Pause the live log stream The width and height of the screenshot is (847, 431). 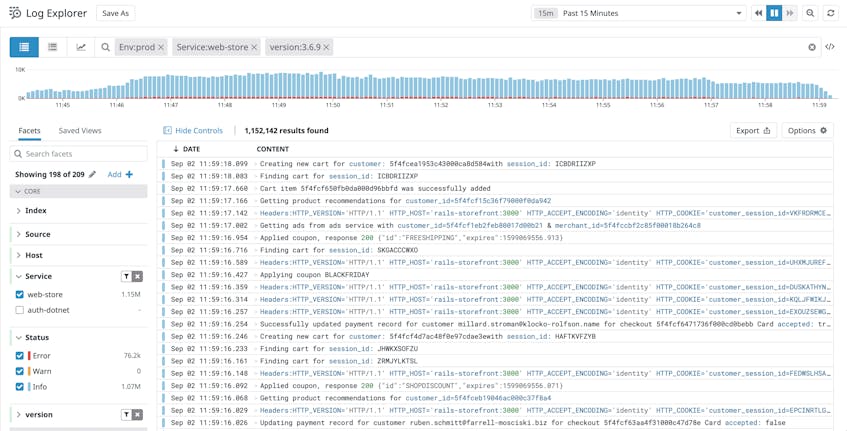pos(774,13)
